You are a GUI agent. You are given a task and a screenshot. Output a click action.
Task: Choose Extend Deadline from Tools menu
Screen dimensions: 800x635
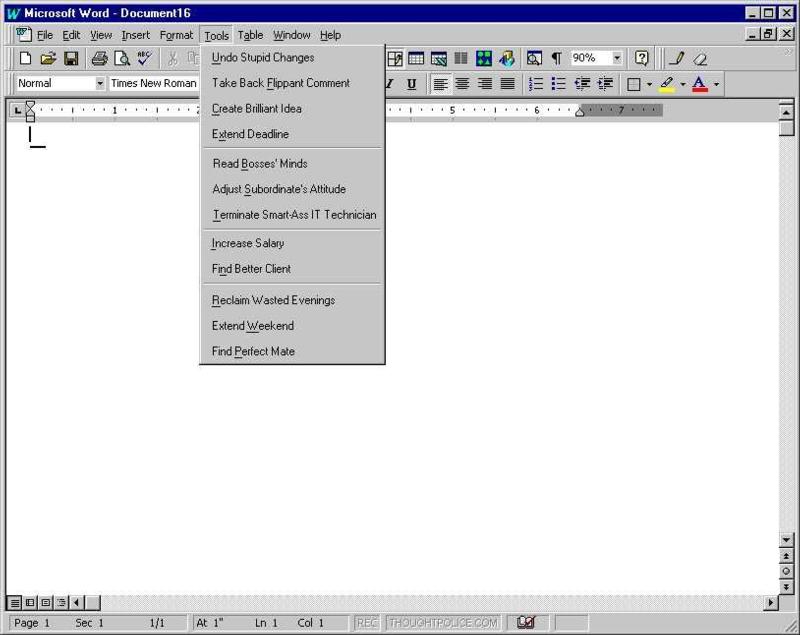pyautogui.click(x=250, y=134)
